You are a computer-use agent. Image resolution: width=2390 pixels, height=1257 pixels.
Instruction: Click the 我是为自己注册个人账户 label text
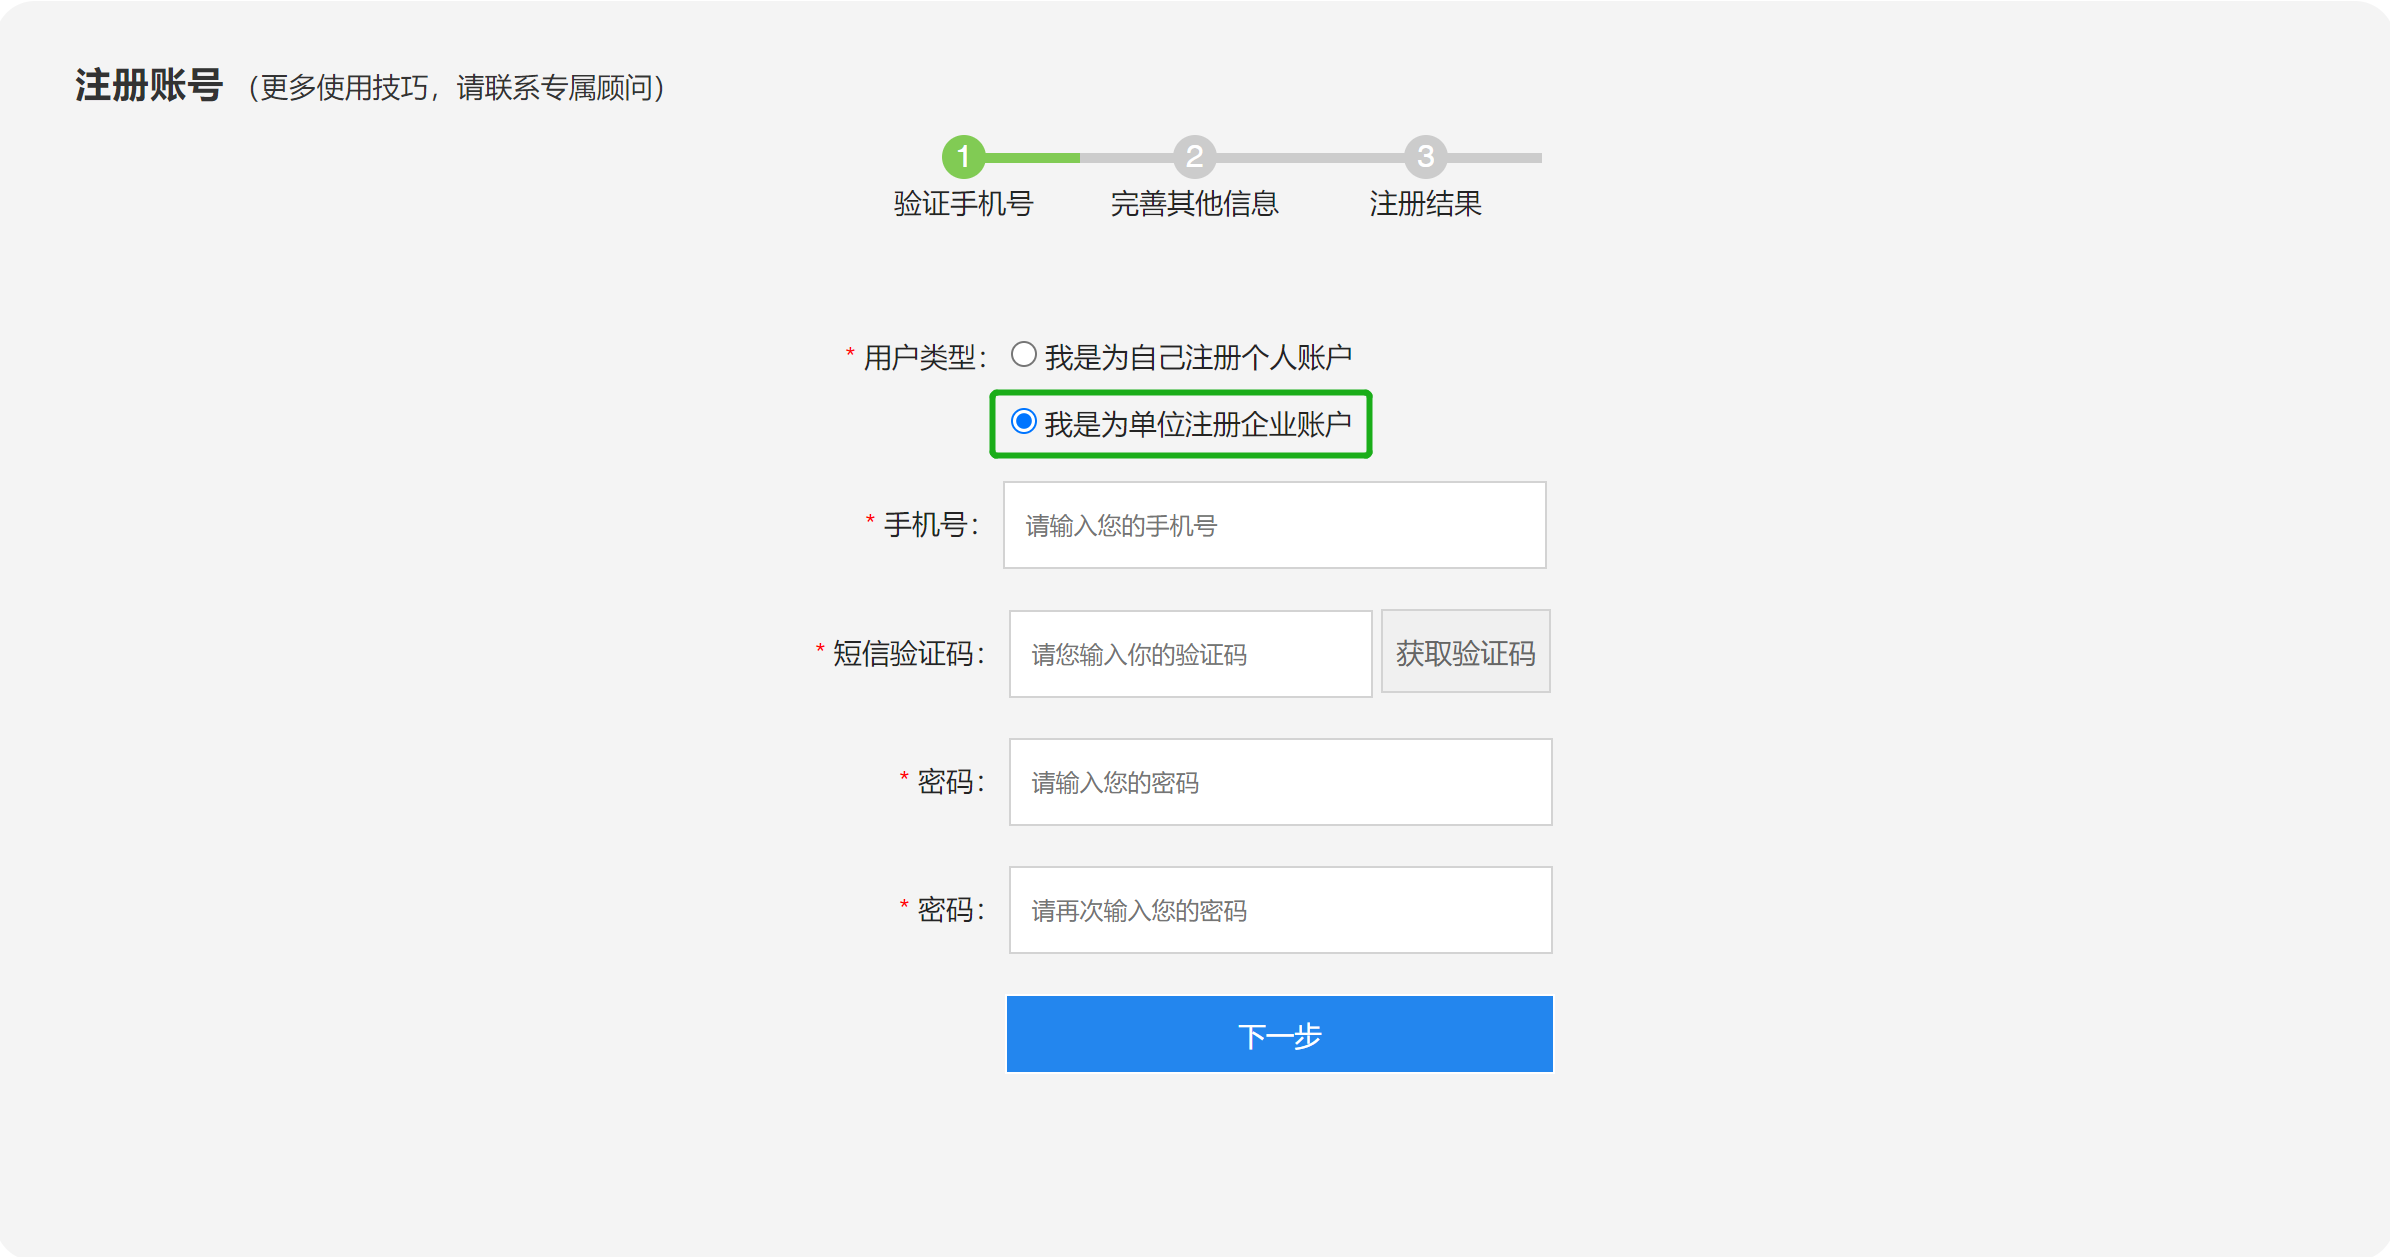[1198, 357]
